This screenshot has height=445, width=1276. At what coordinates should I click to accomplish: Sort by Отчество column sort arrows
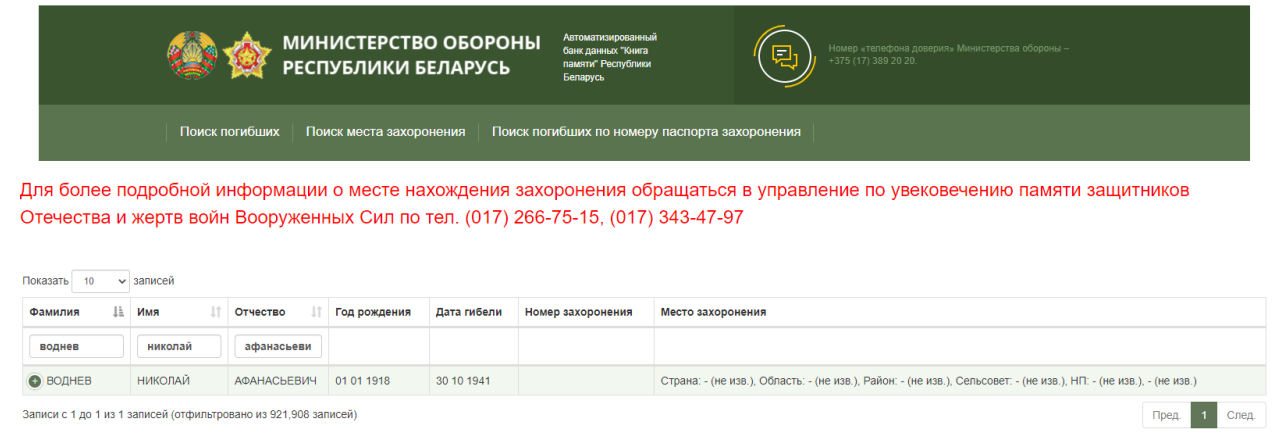[x=317, y=312]
